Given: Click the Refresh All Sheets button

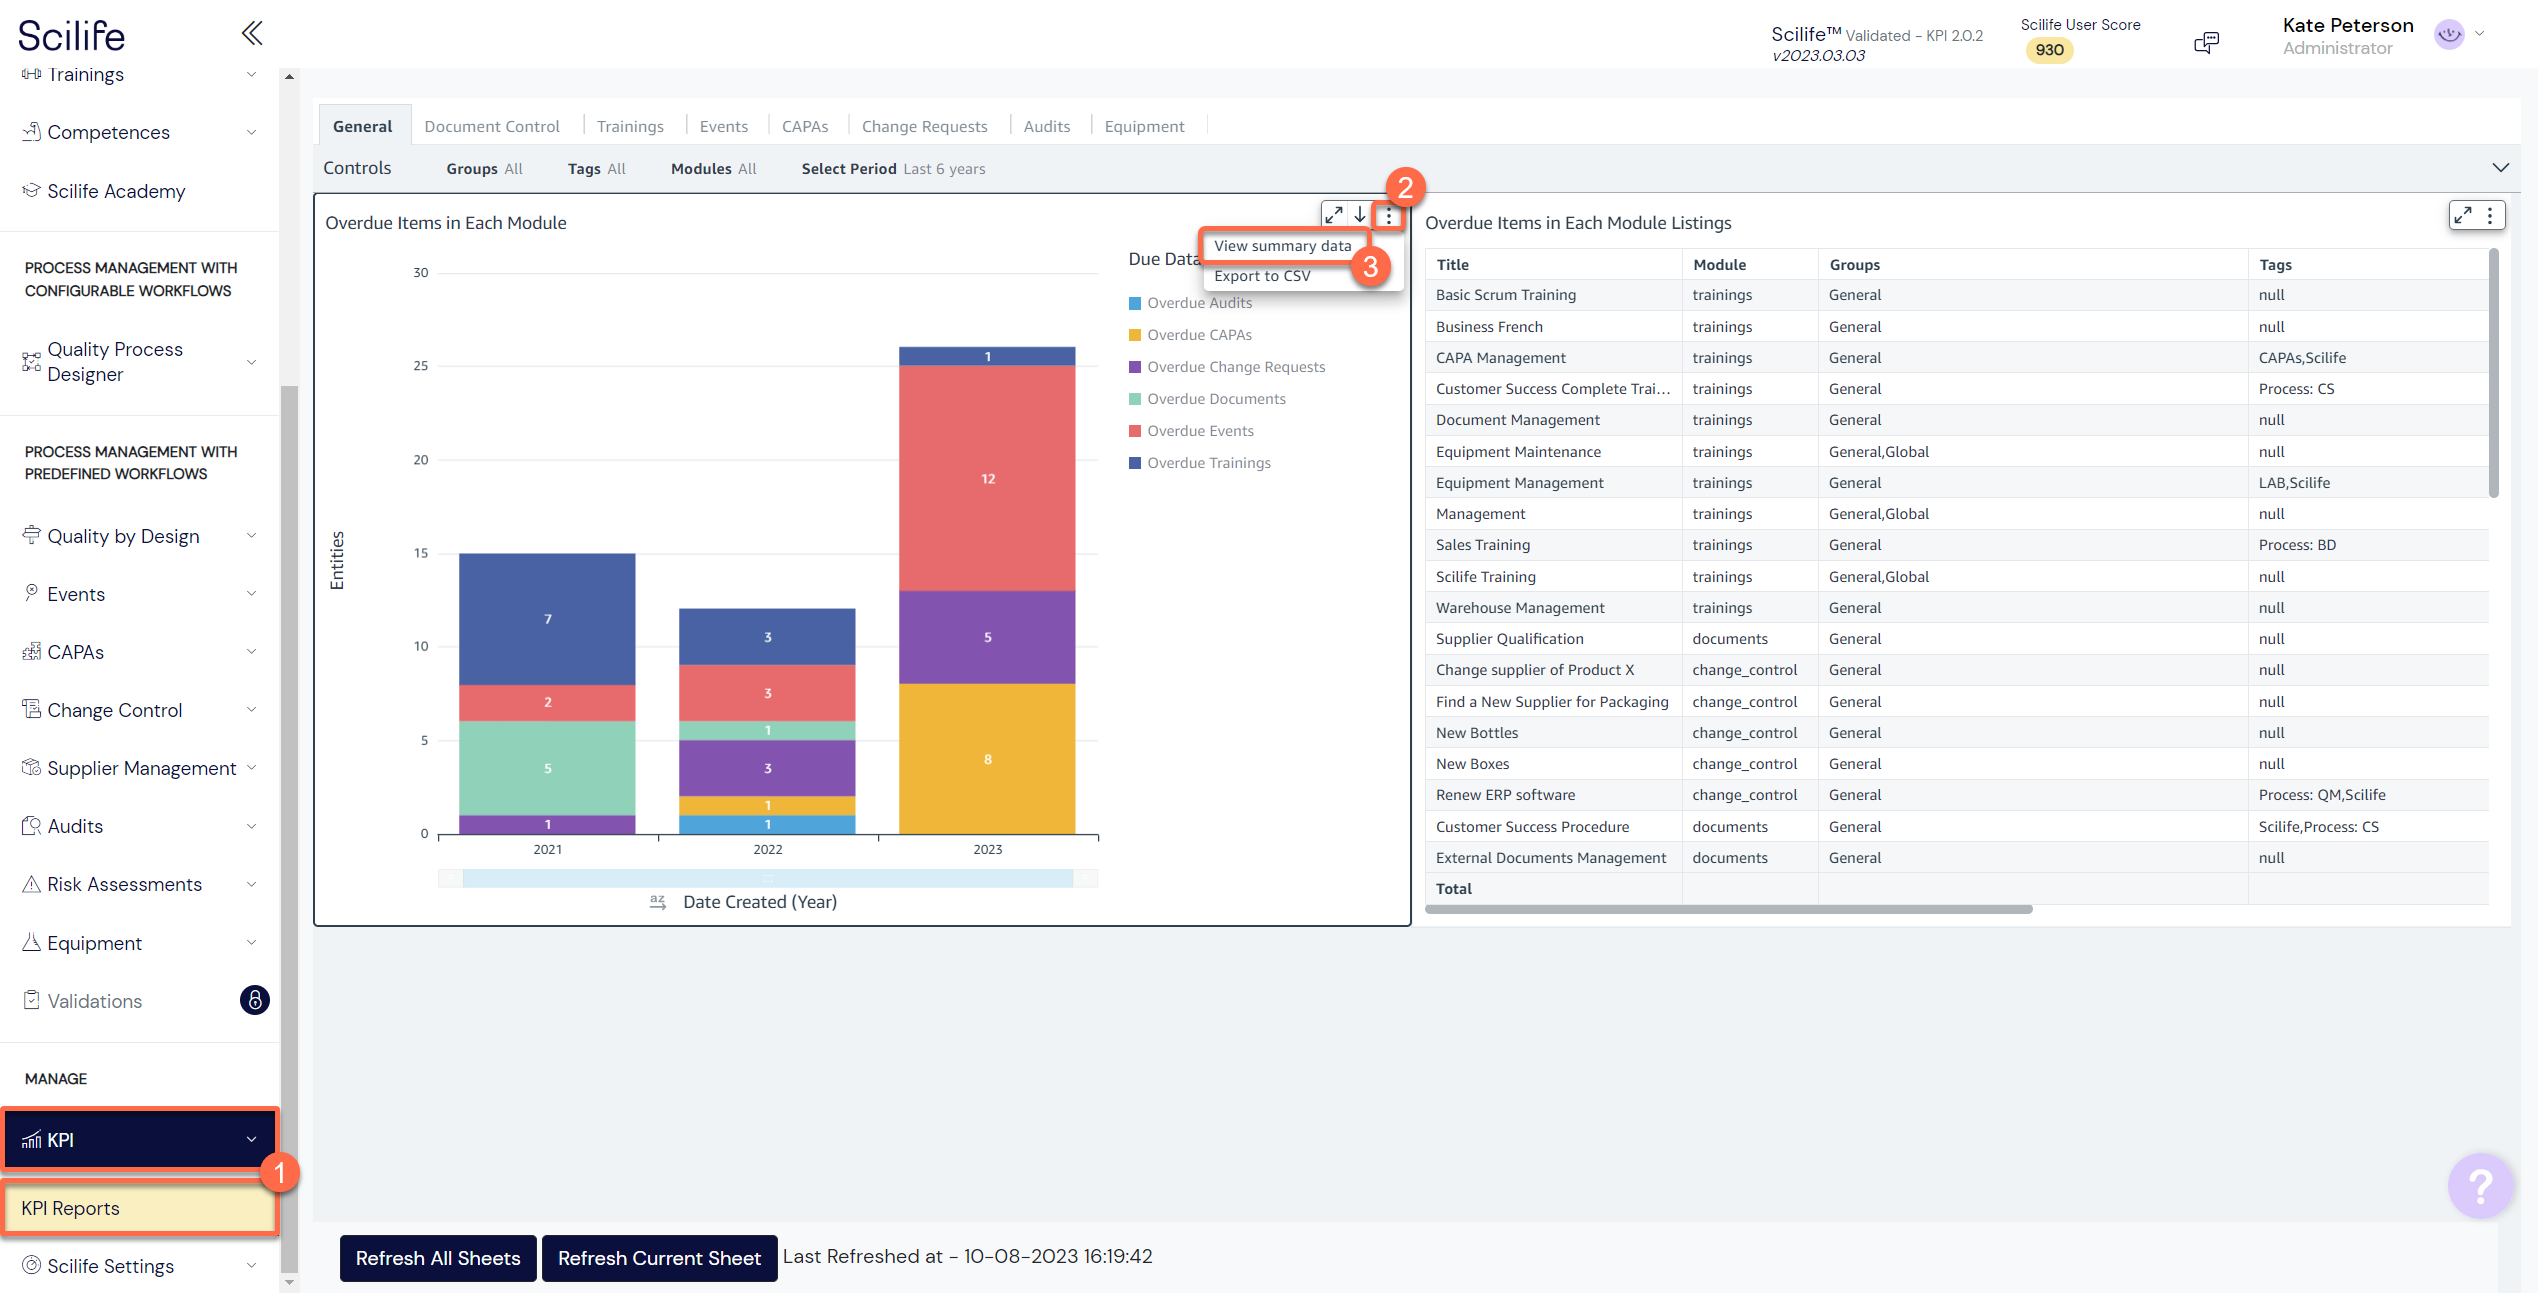Looking at the screenshot, I should (438, 1258).
